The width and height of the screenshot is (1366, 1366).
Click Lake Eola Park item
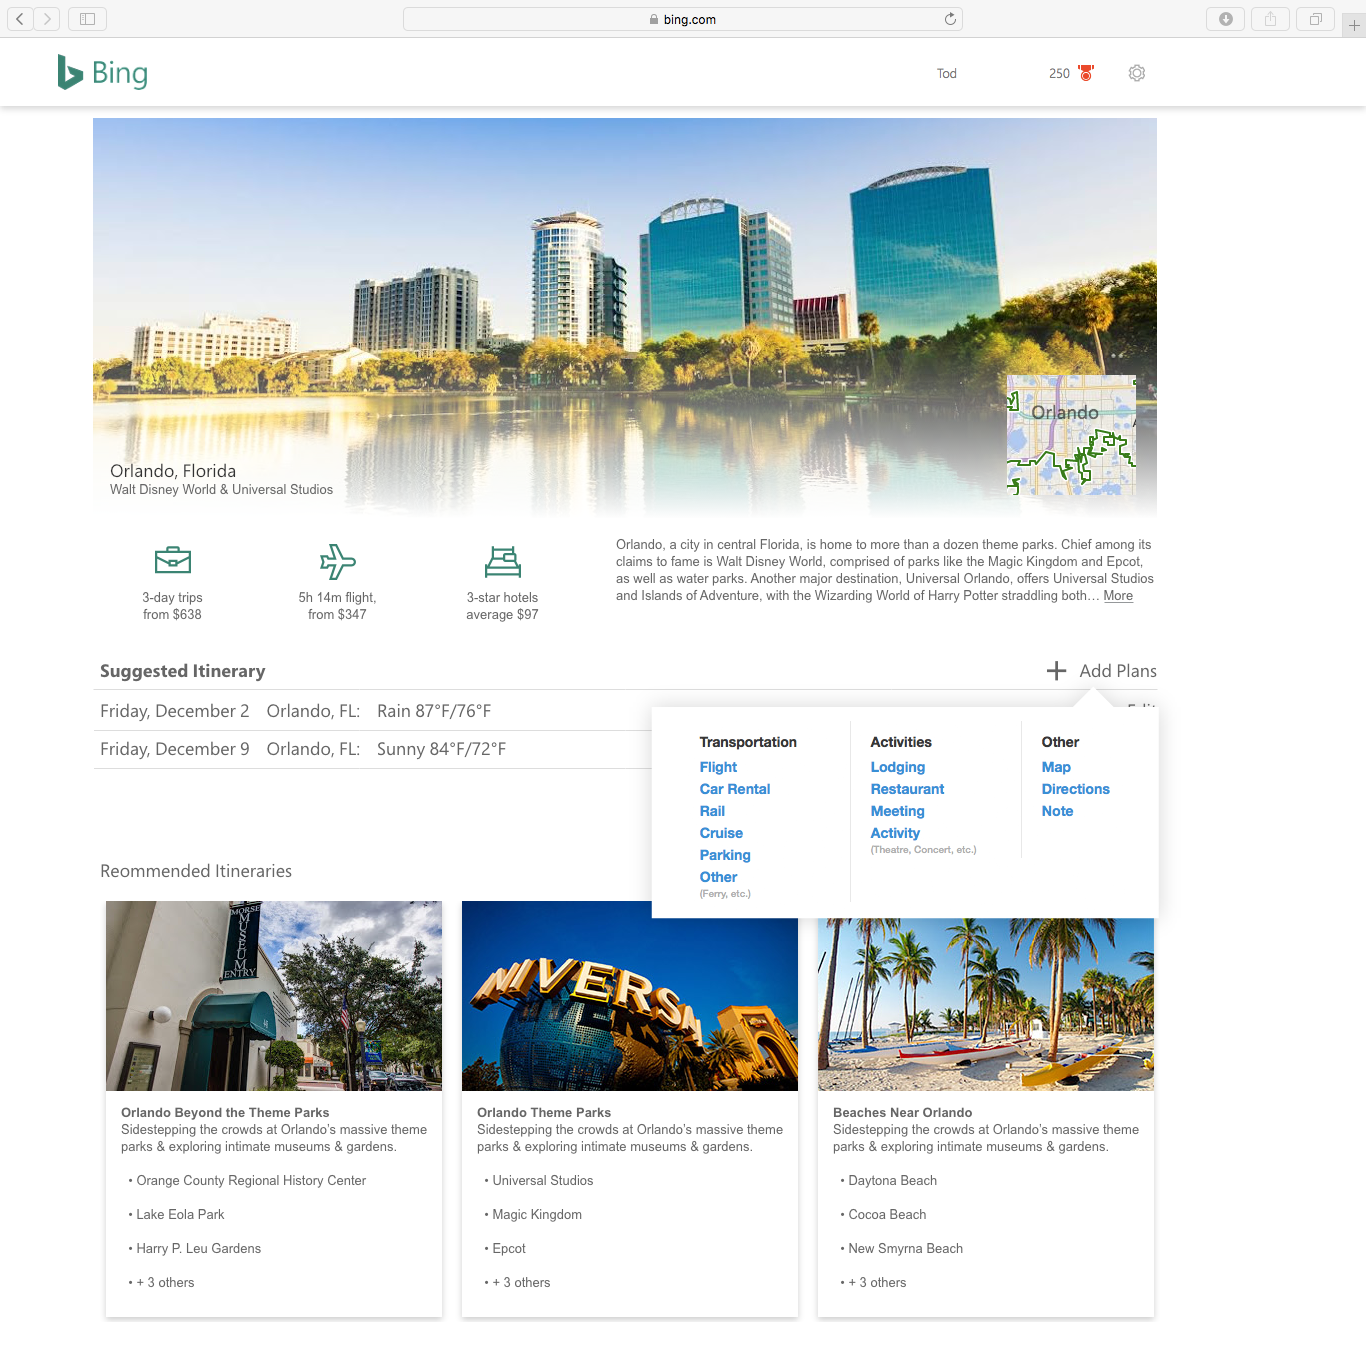pos(180,1215)
